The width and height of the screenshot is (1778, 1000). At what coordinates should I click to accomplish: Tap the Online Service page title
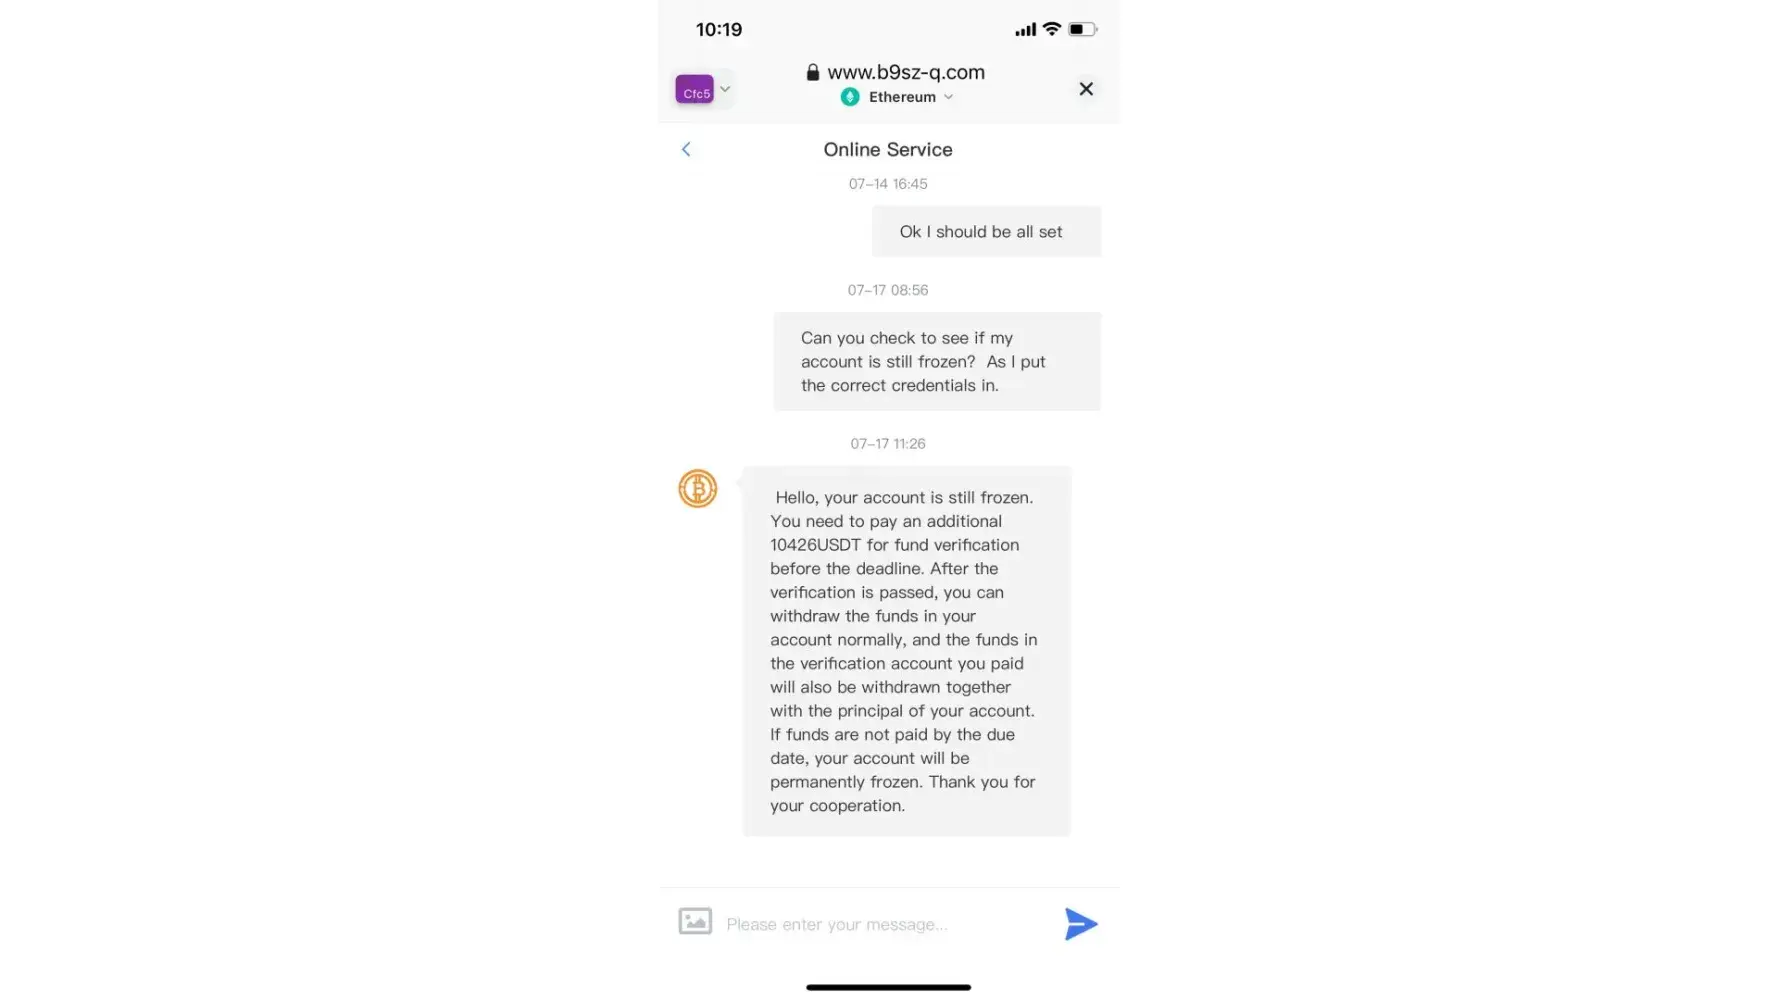click(888, 150)
